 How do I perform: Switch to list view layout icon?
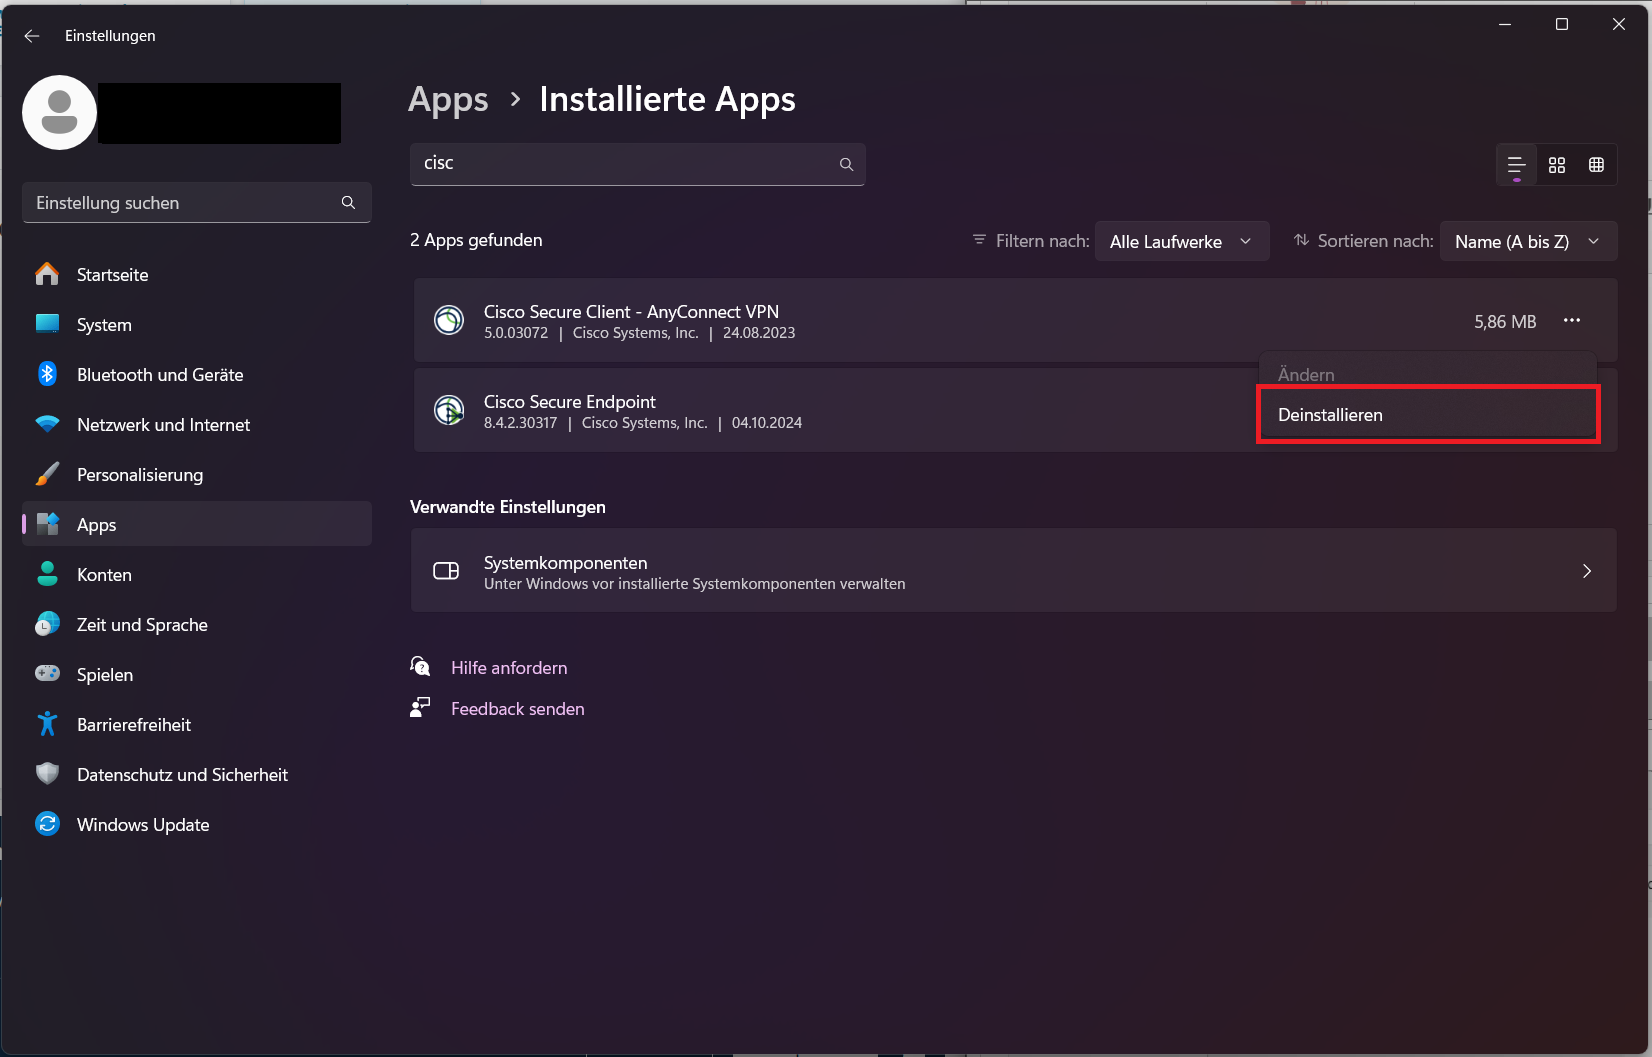(x=1516, y=165)
